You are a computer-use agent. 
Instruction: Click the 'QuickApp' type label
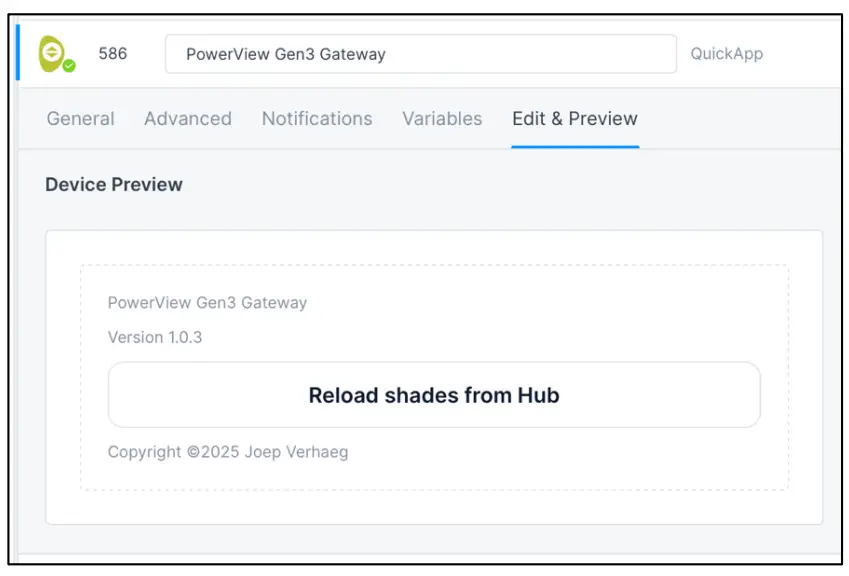tap(727, 54)
